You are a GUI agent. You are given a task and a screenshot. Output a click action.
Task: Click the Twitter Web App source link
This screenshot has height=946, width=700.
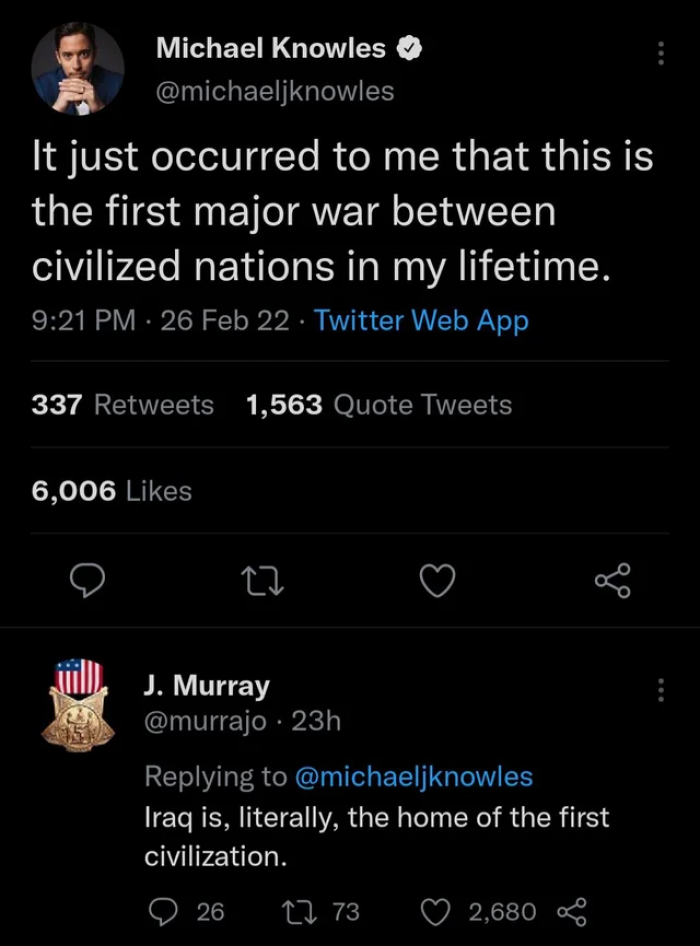tap(418, 321)
